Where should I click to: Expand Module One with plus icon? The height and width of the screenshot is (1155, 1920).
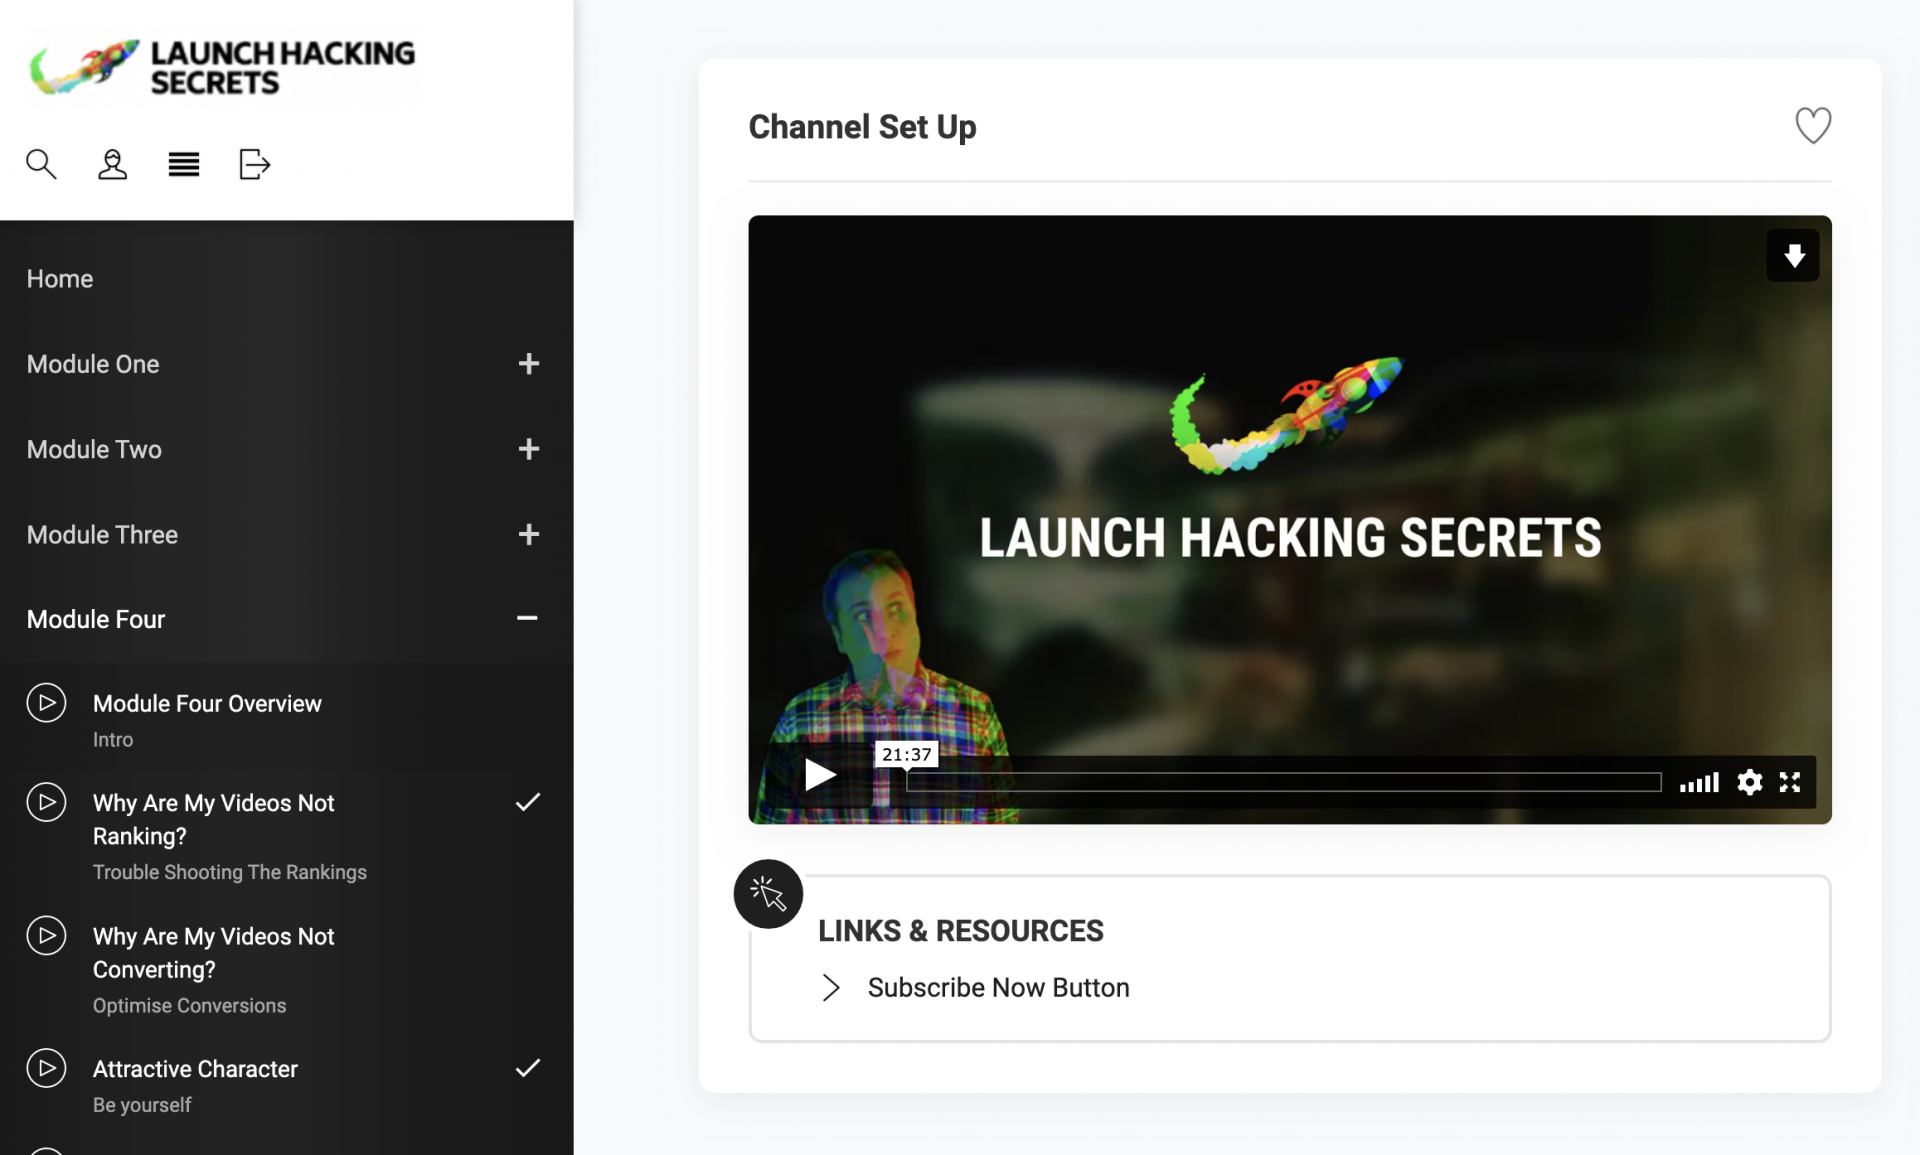pos(529,364)
